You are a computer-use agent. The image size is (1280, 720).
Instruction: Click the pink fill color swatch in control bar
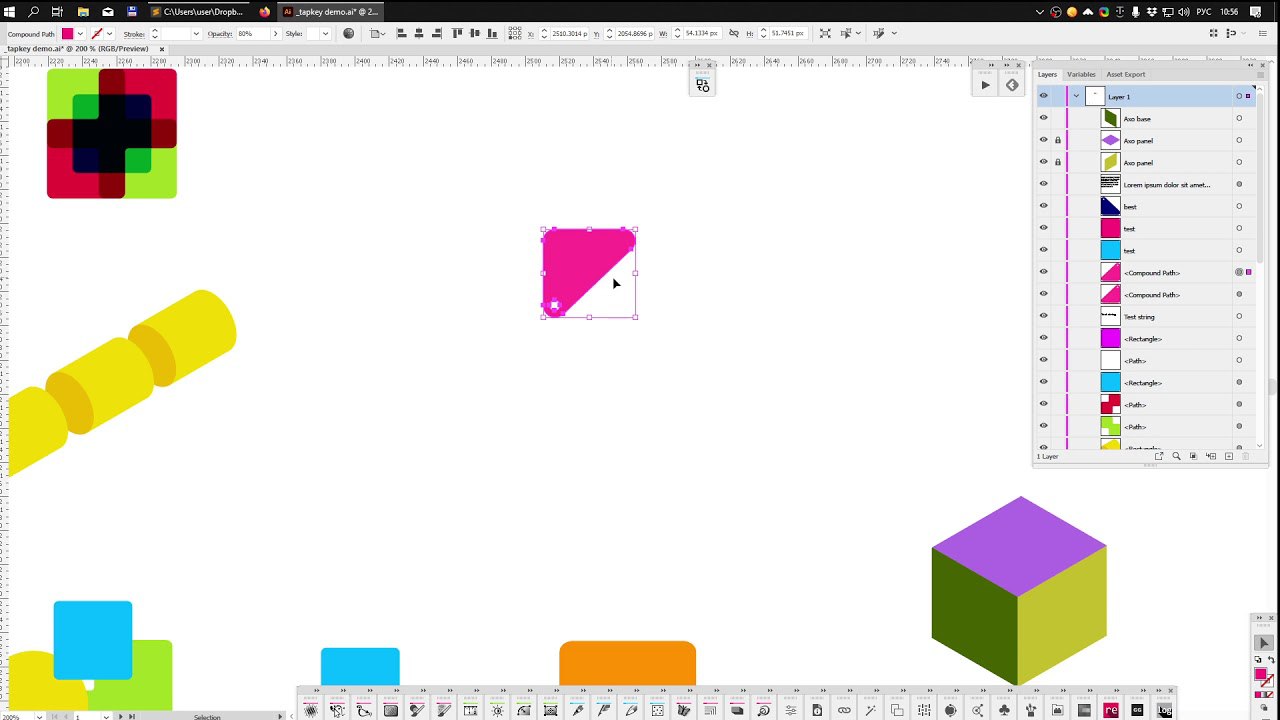(x=67, y=34)
